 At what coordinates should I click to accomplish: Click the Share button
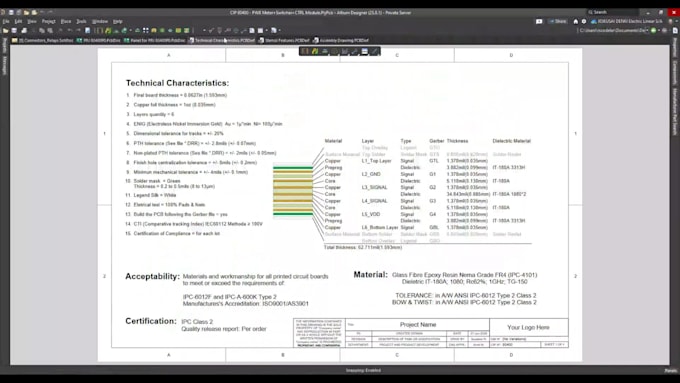click(557, 21)
